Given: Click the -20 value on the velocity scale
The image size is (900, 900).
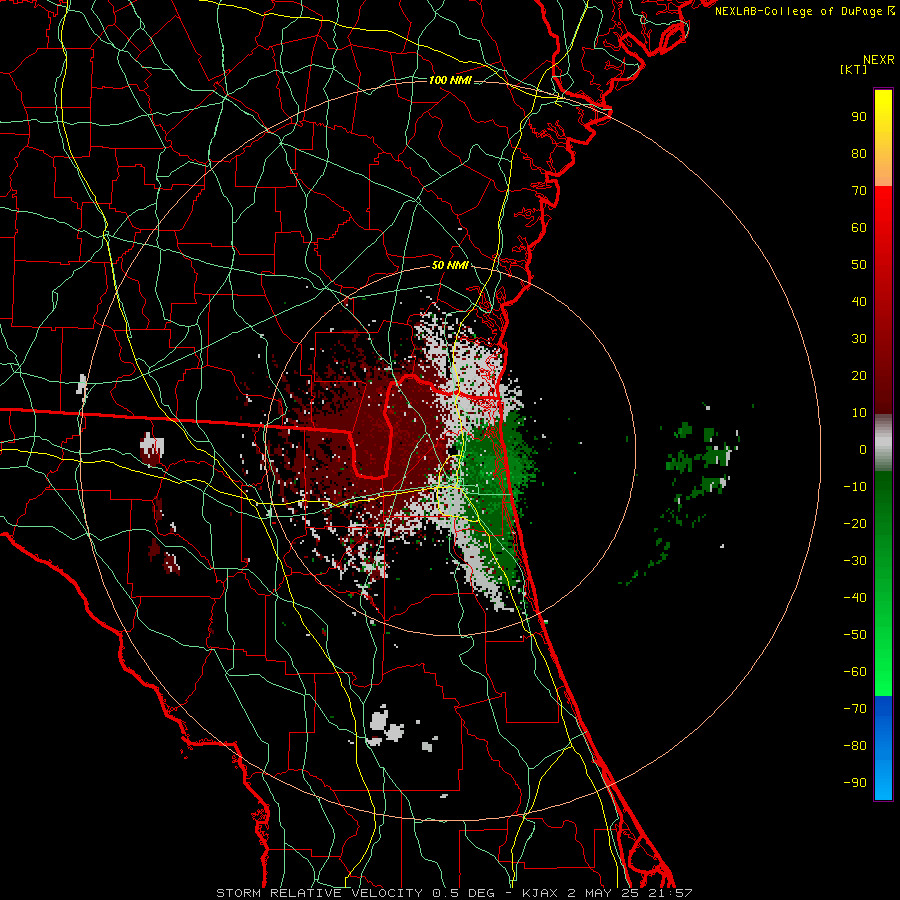Looking at the screenshot, I should 855,524.
